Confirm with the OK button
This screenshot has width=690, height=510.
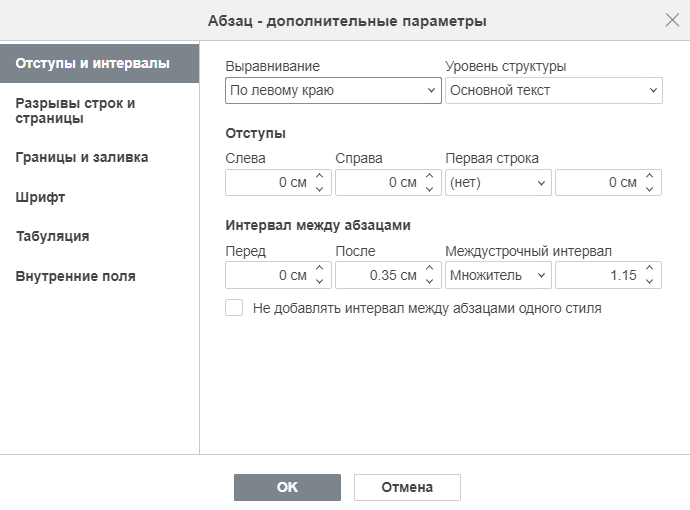[287, 487]
